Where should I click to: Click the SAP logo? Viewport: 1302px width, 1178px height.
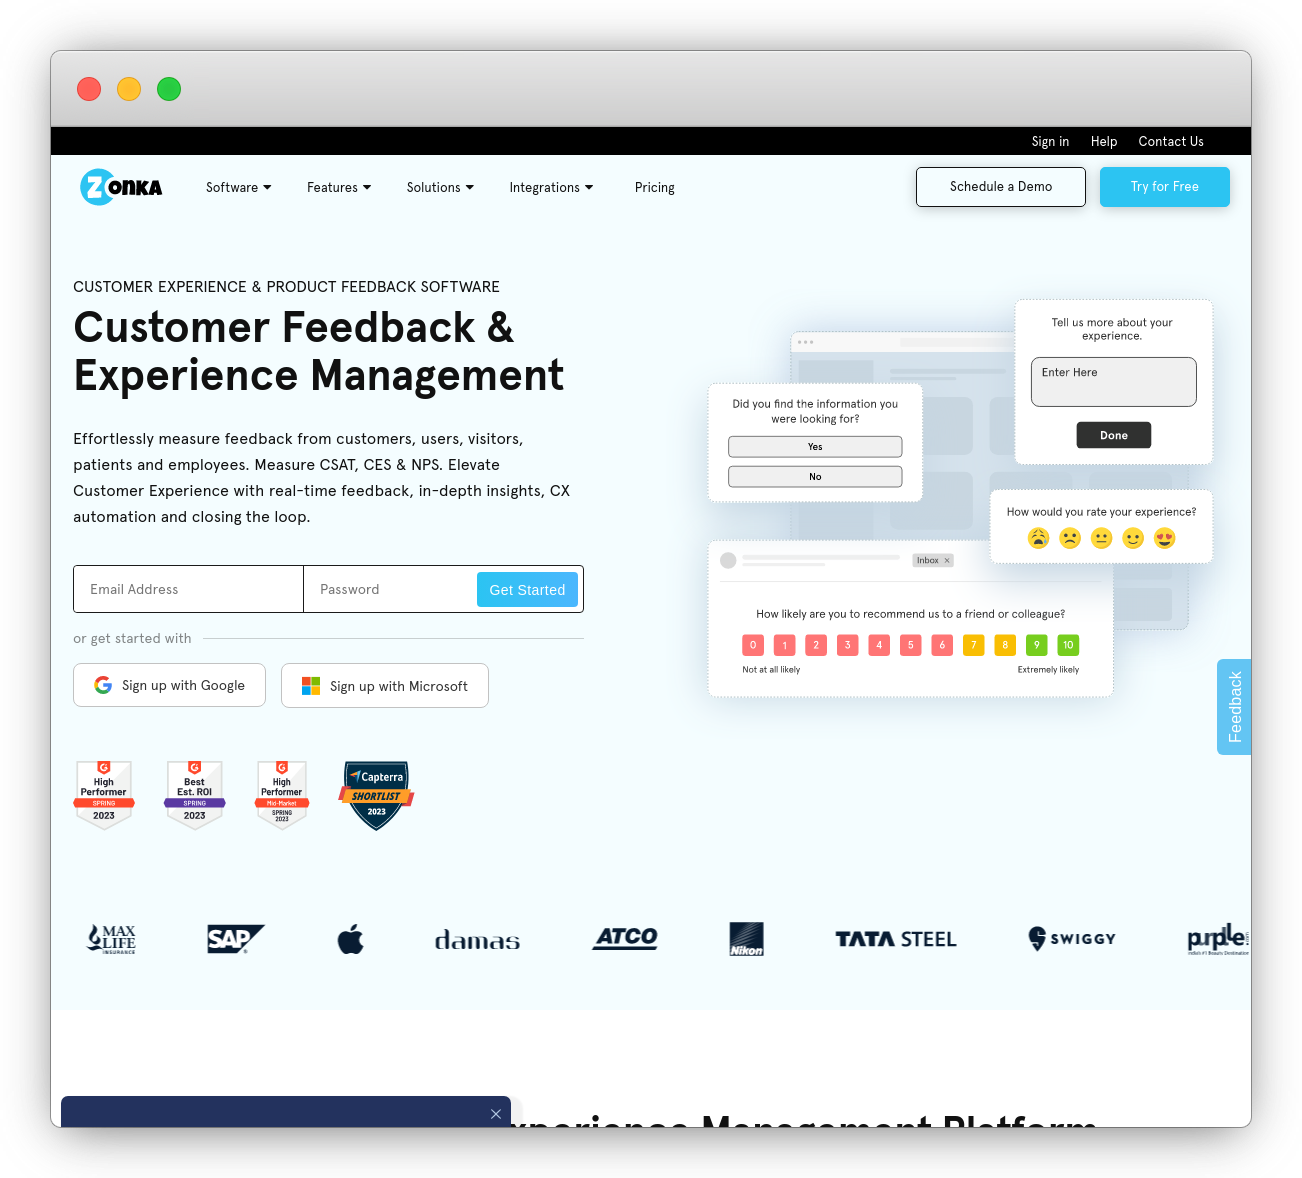pyautogui.click(x=235, y=939)
